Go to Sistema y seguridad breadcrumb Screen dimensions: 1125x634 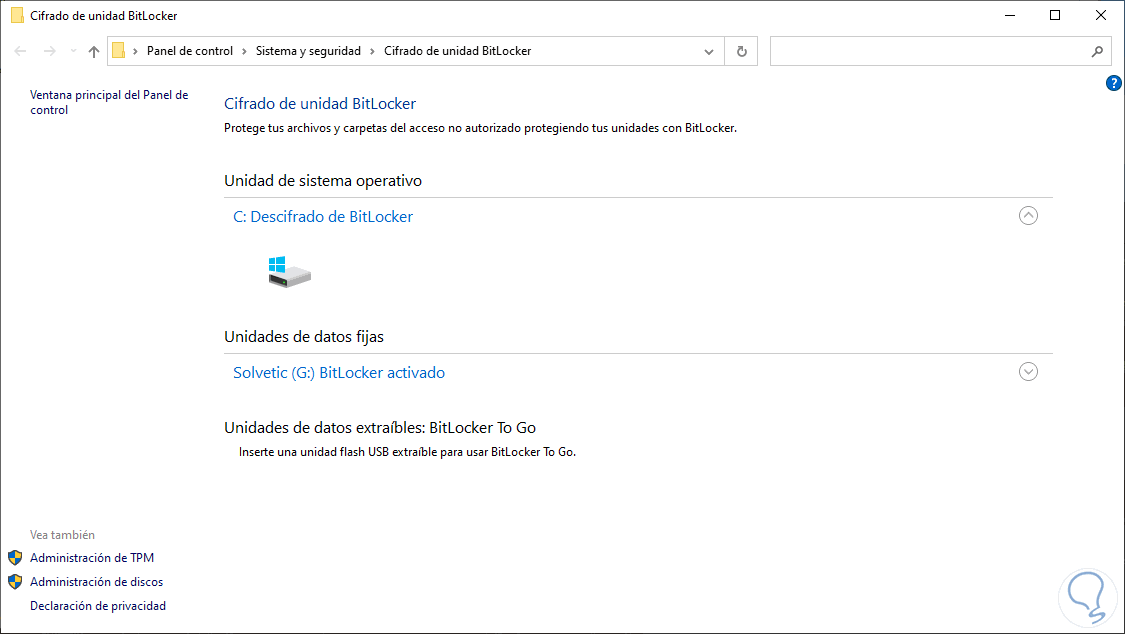(309, 51)
